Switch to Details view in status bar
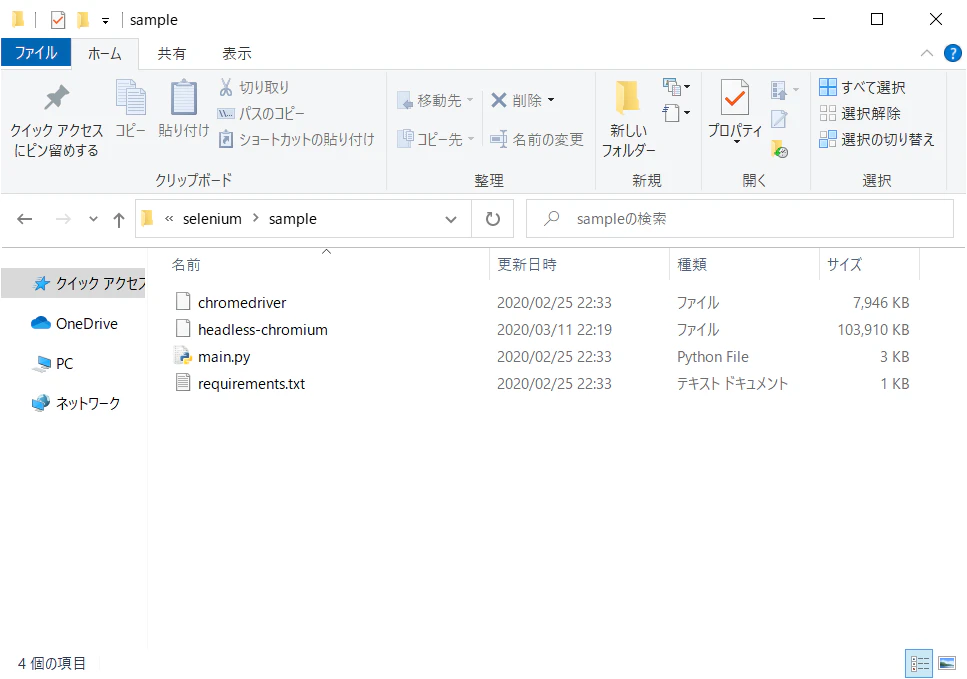967x679 pixels. 919,664
